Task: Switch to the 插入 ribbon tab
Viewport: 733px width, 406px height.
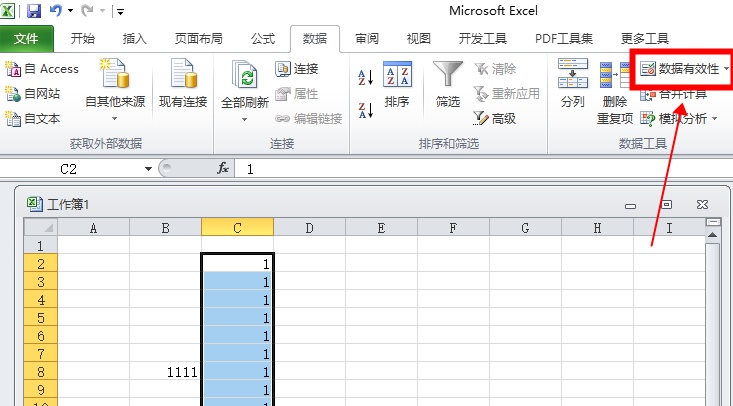Action: pos(135,38)
